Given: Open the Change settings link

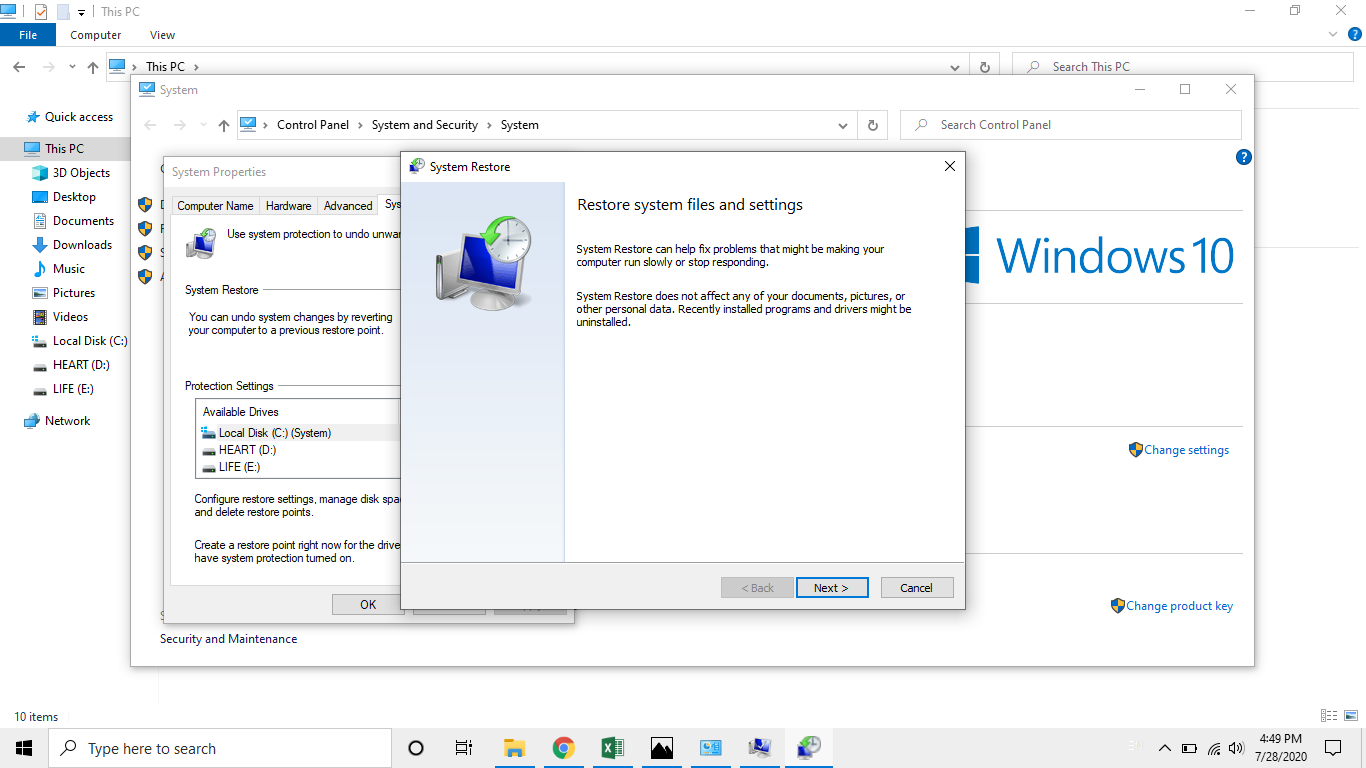Looking at the screenshot, I should [1186, 450].
